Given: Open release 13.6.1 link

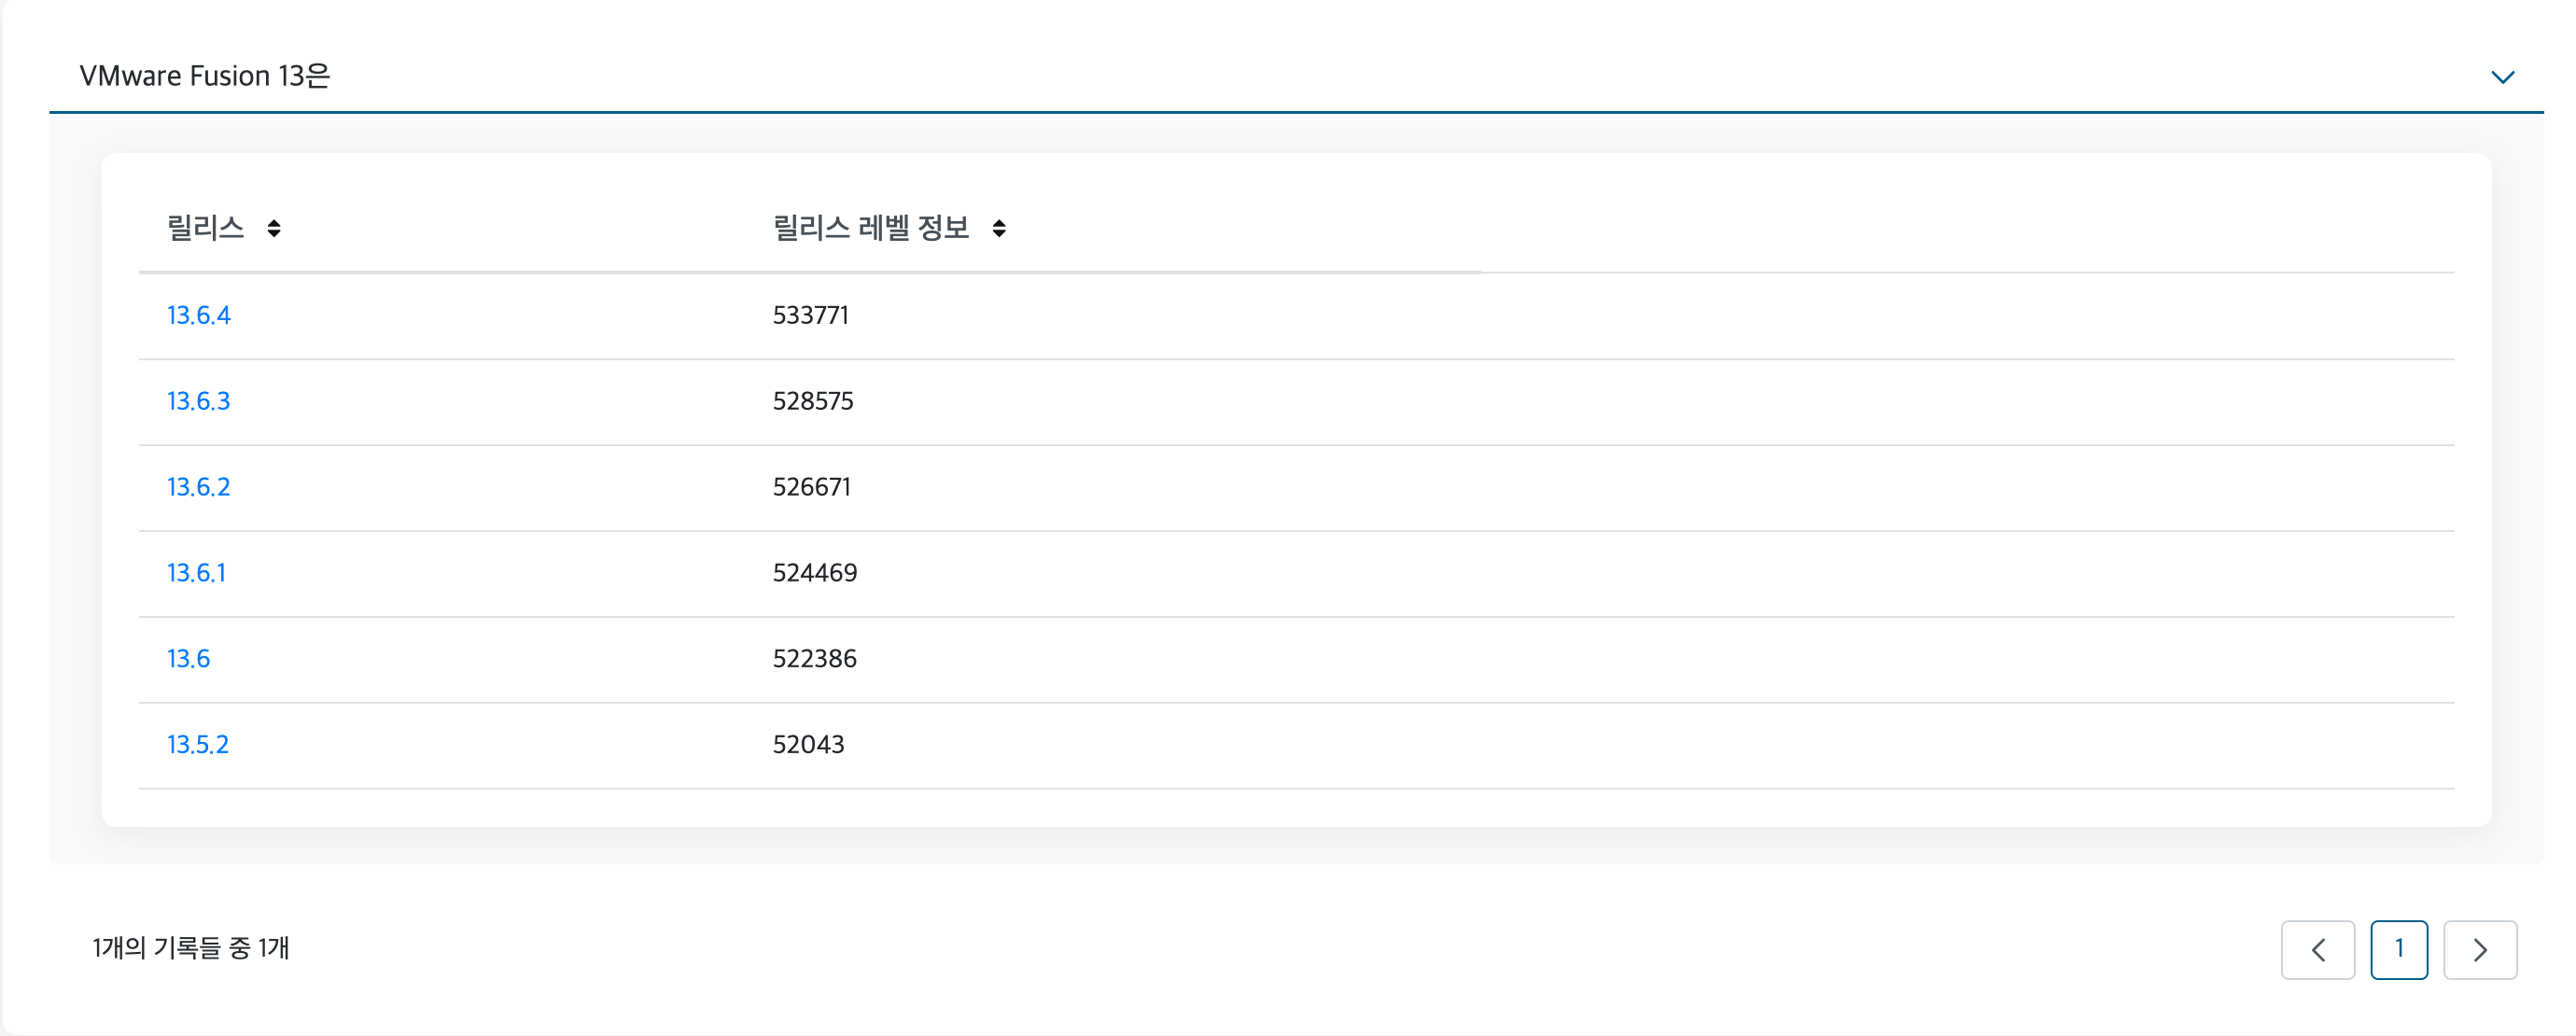Looking at the screenshot, I should click(x=197, y=574).
